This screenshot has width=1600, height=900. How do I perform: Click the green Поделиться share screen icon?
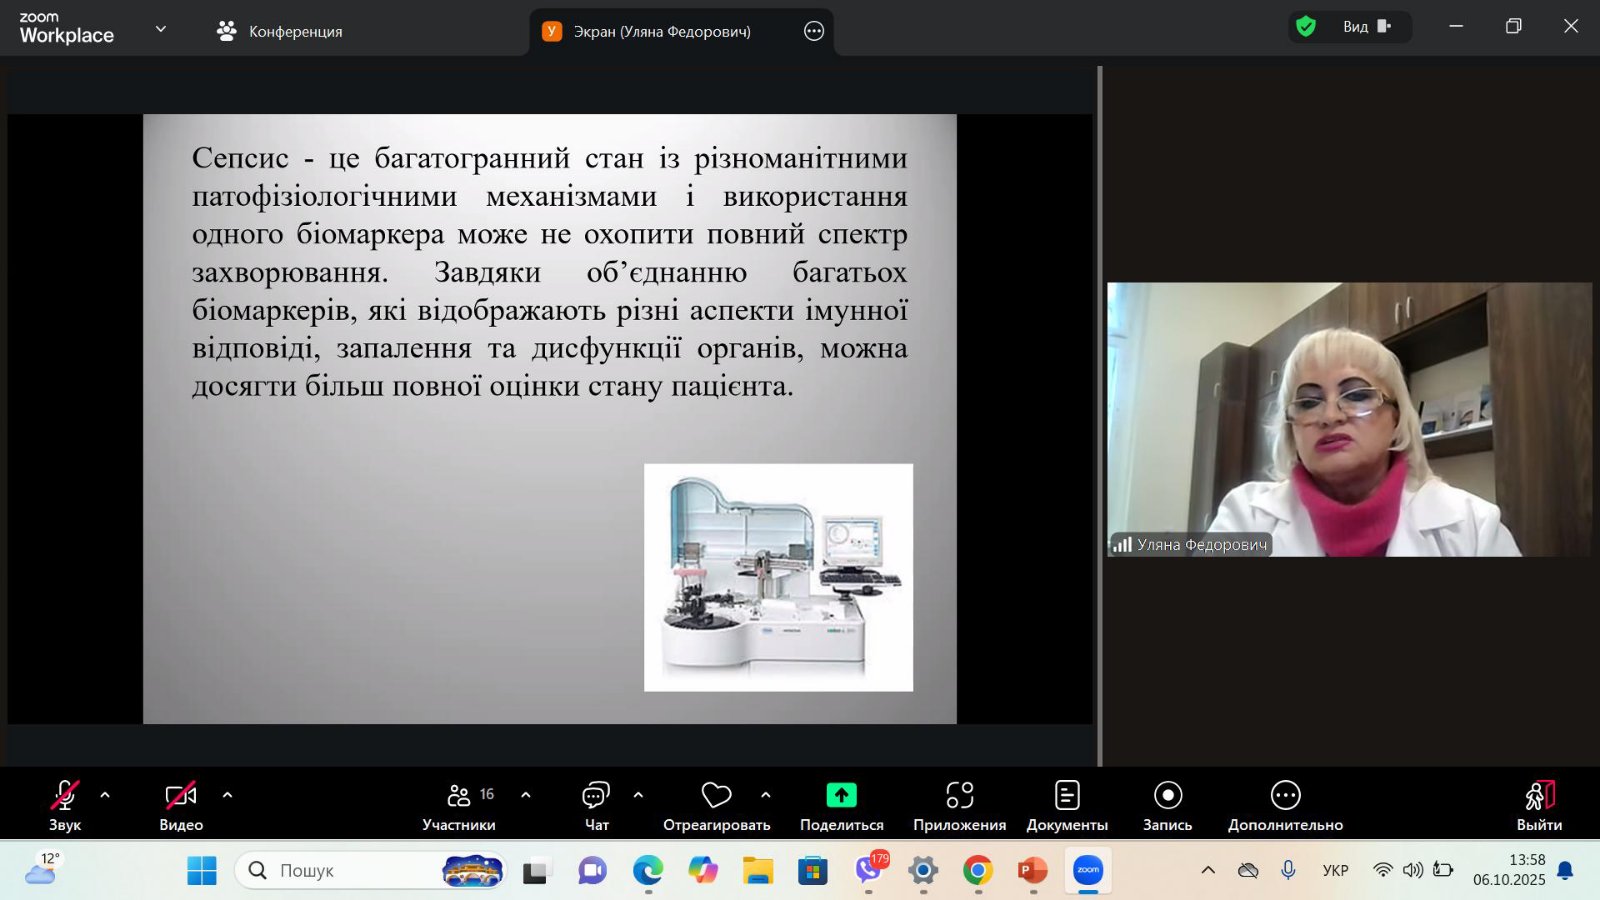pos(841,796)
